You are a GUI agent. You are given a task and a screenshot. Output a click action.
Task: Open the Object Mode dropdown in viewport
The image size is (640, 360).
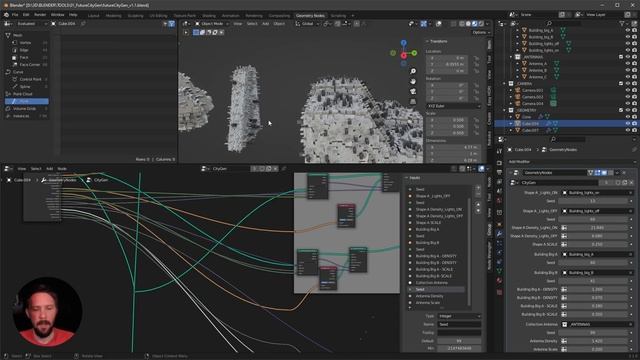(x=212, y=24)
